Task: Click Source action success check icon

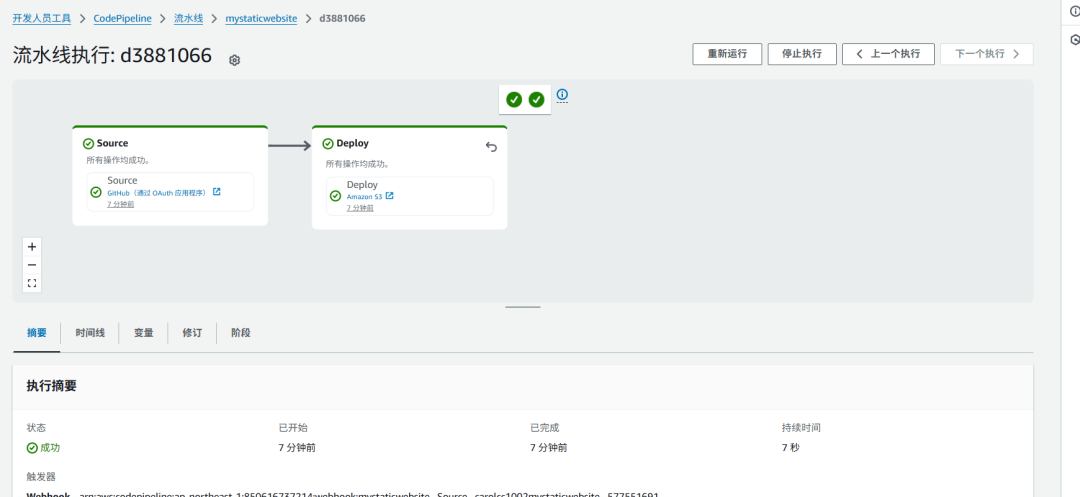Action: tap(96, 192)
